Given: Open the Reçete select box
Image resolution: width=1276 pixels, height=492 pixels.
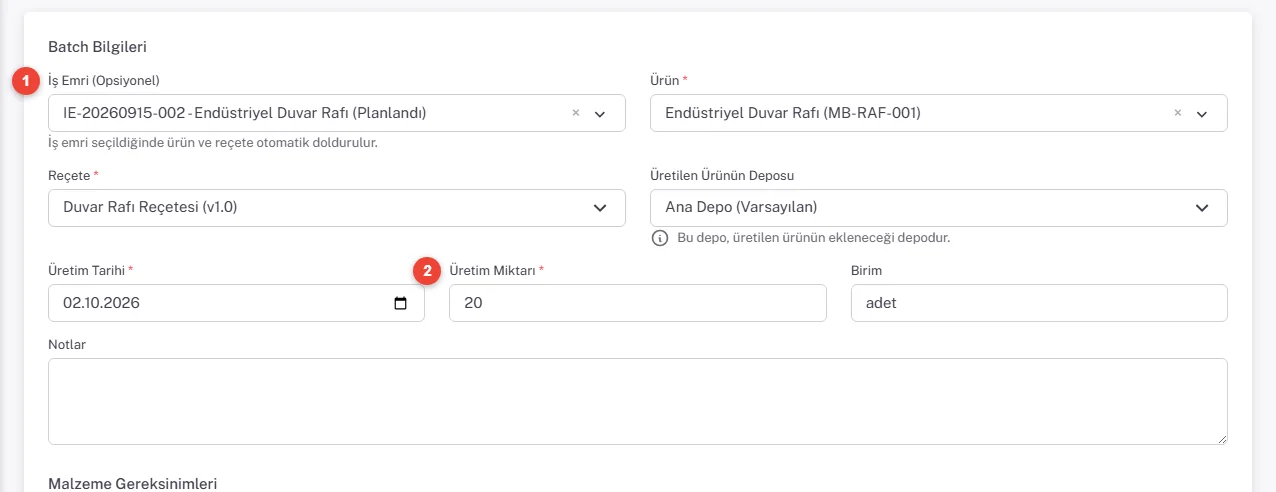Looking at the screenshot, I should (337, 208).
